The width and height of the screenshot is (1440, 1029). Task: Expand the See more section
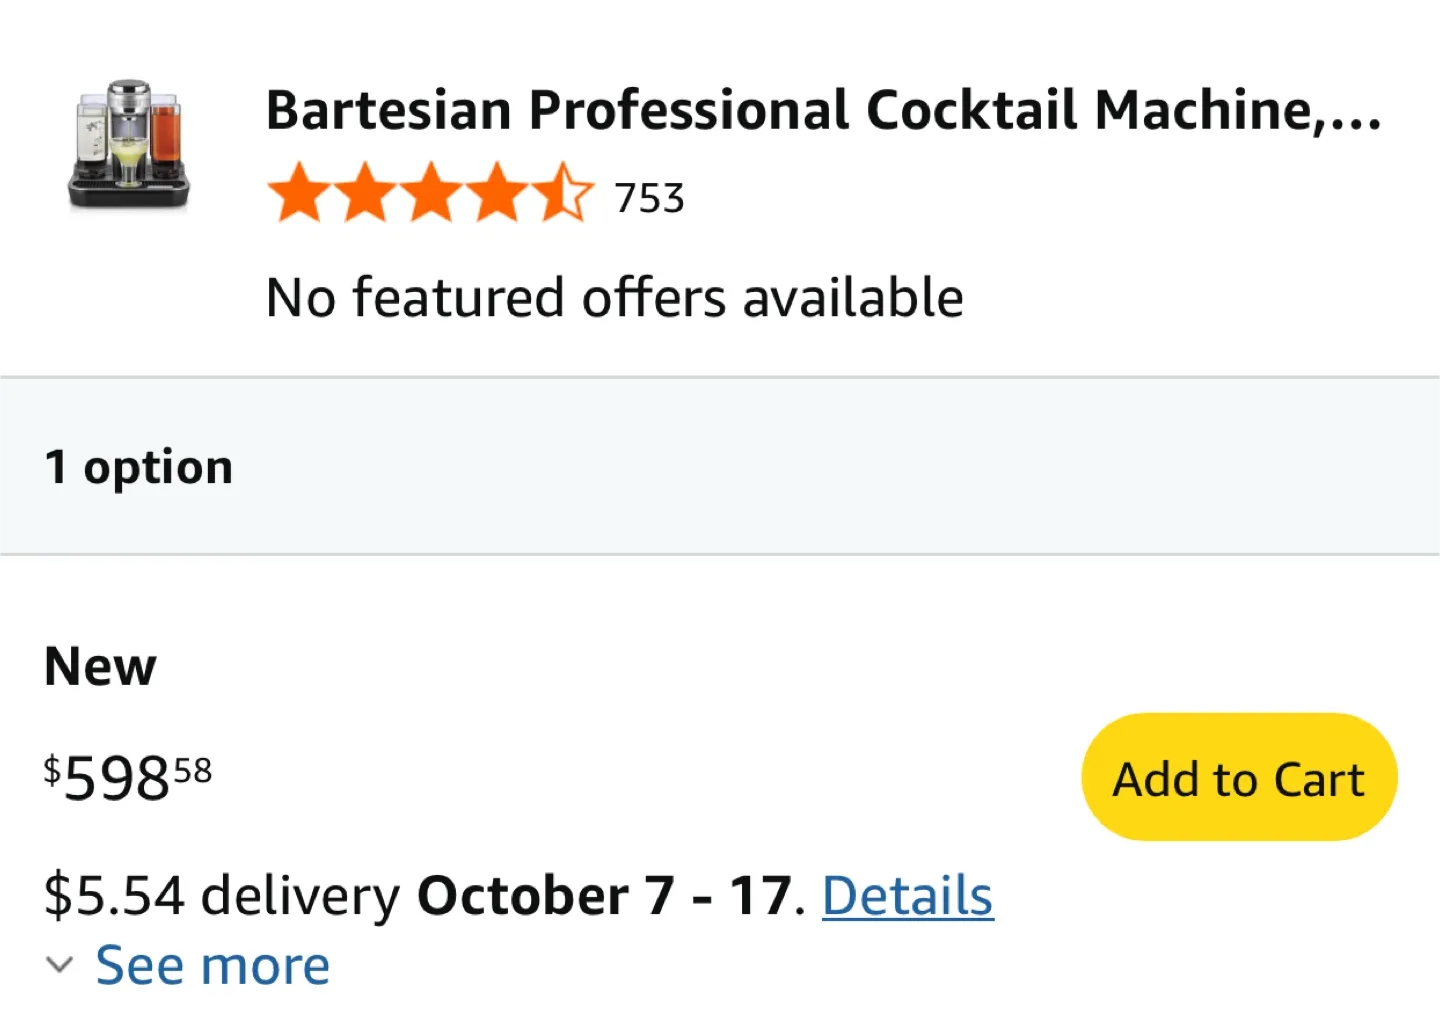(x=212, y=964)
